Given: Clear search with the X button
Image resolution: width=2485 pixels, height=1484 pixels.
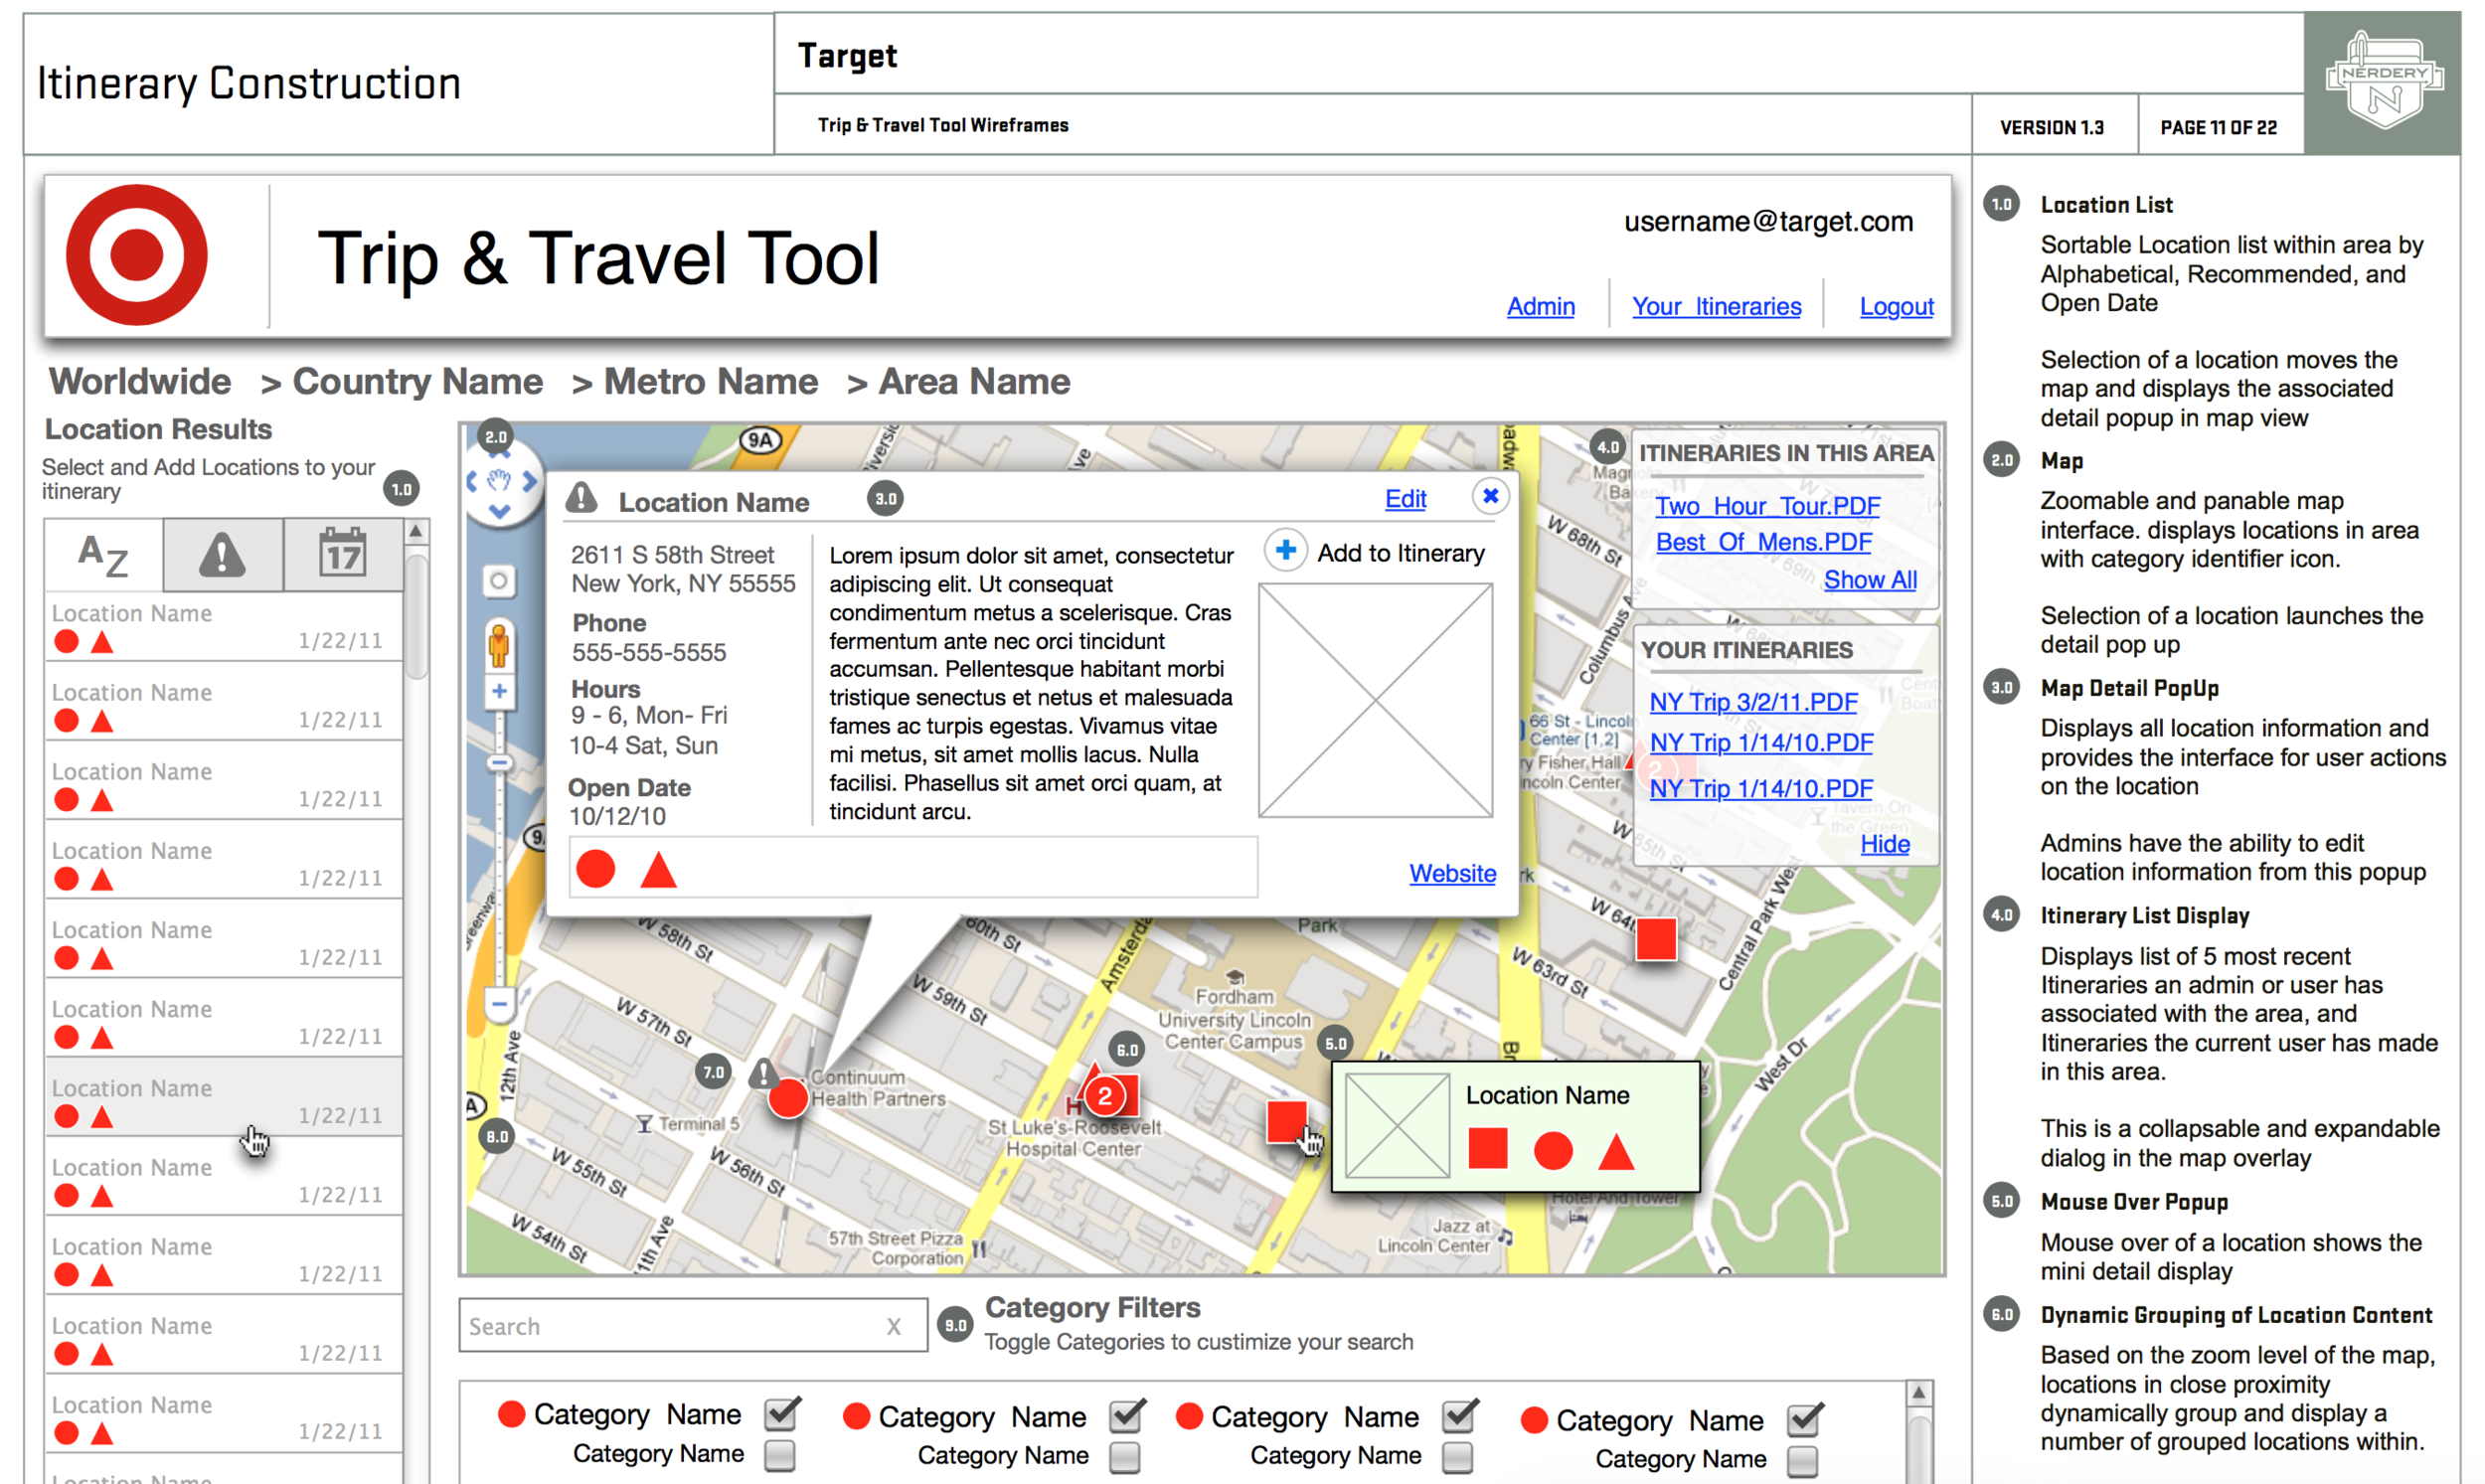Looking at the screenshot, I should coord(894,1326).
